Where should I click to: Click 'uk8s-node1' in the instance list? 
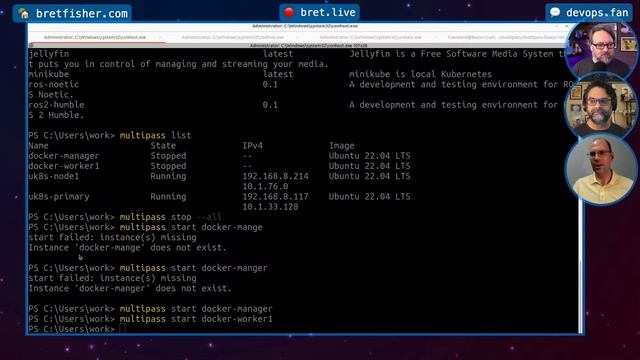tap(53, 176)
